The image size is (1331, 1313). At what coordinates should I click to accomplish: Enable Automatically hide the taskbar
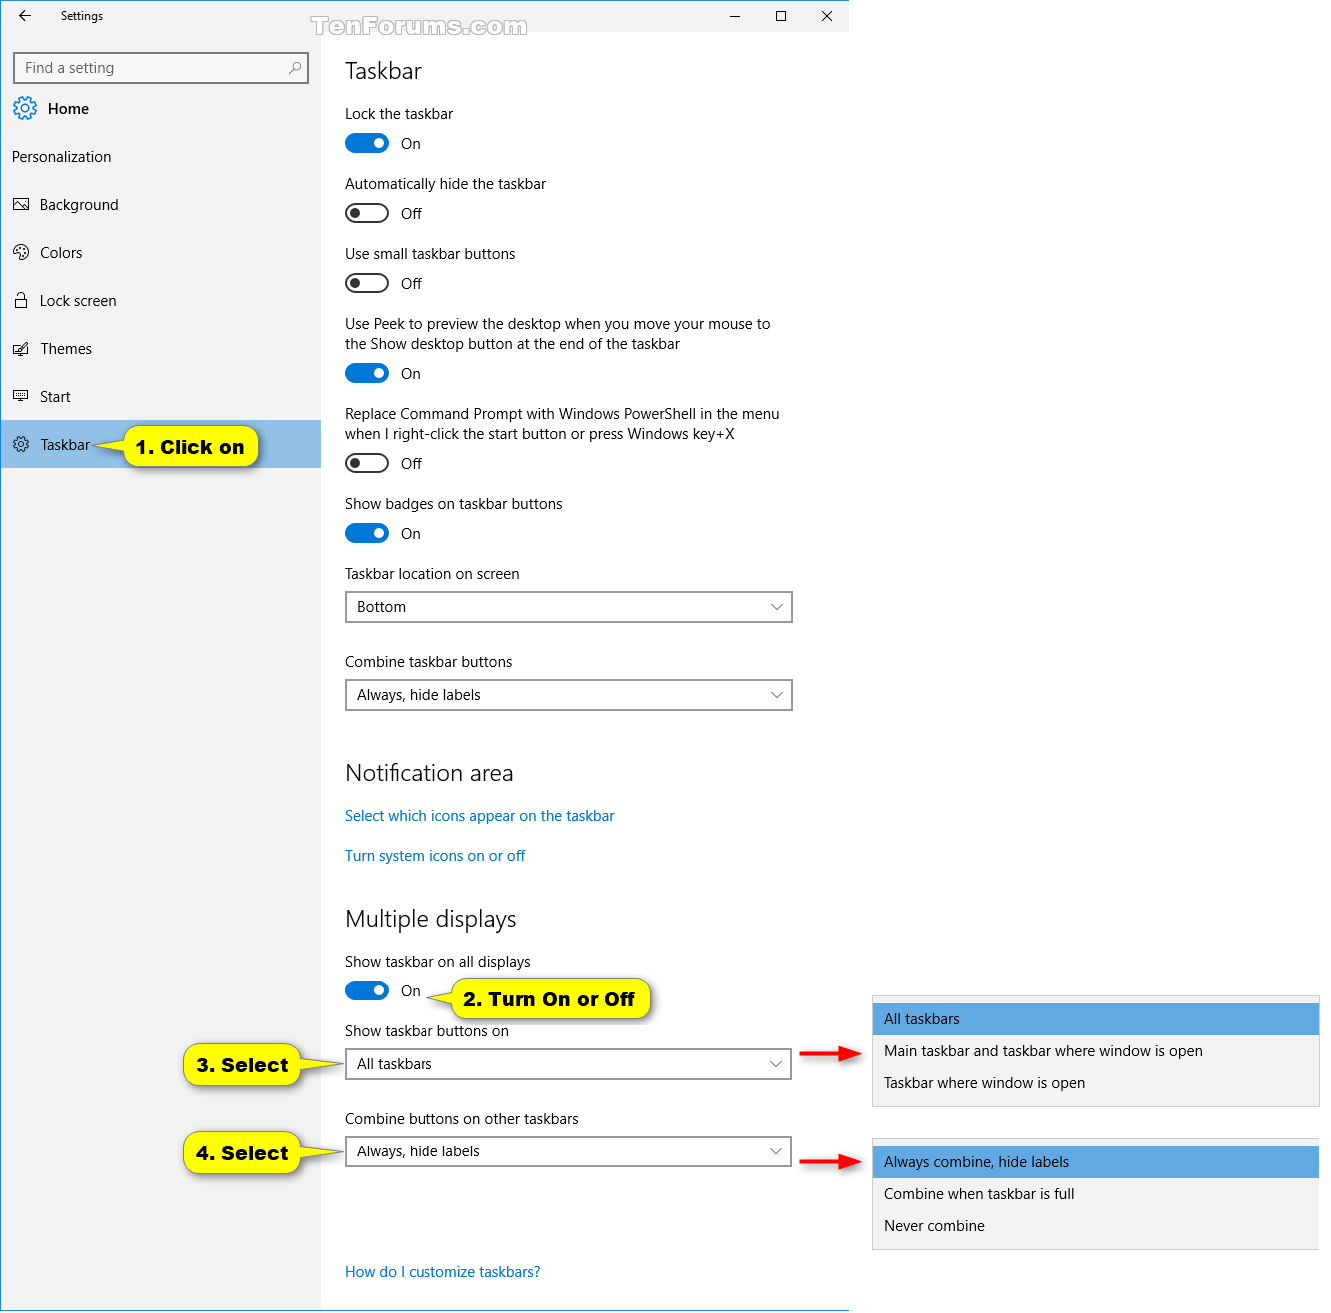[x=366, y=213]
